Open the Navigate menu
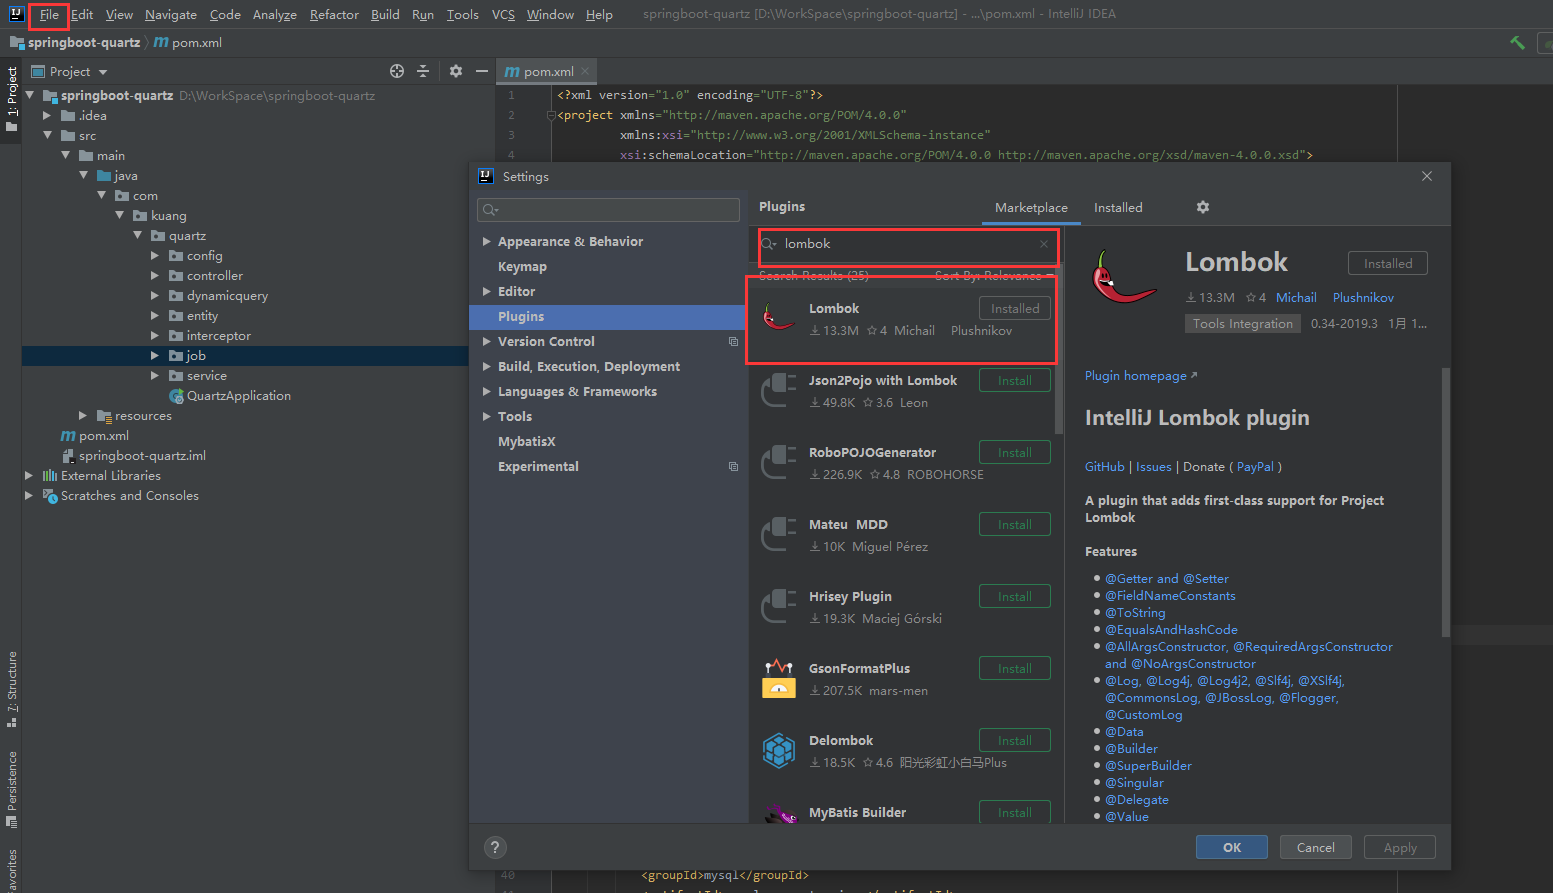 (171, 15)
